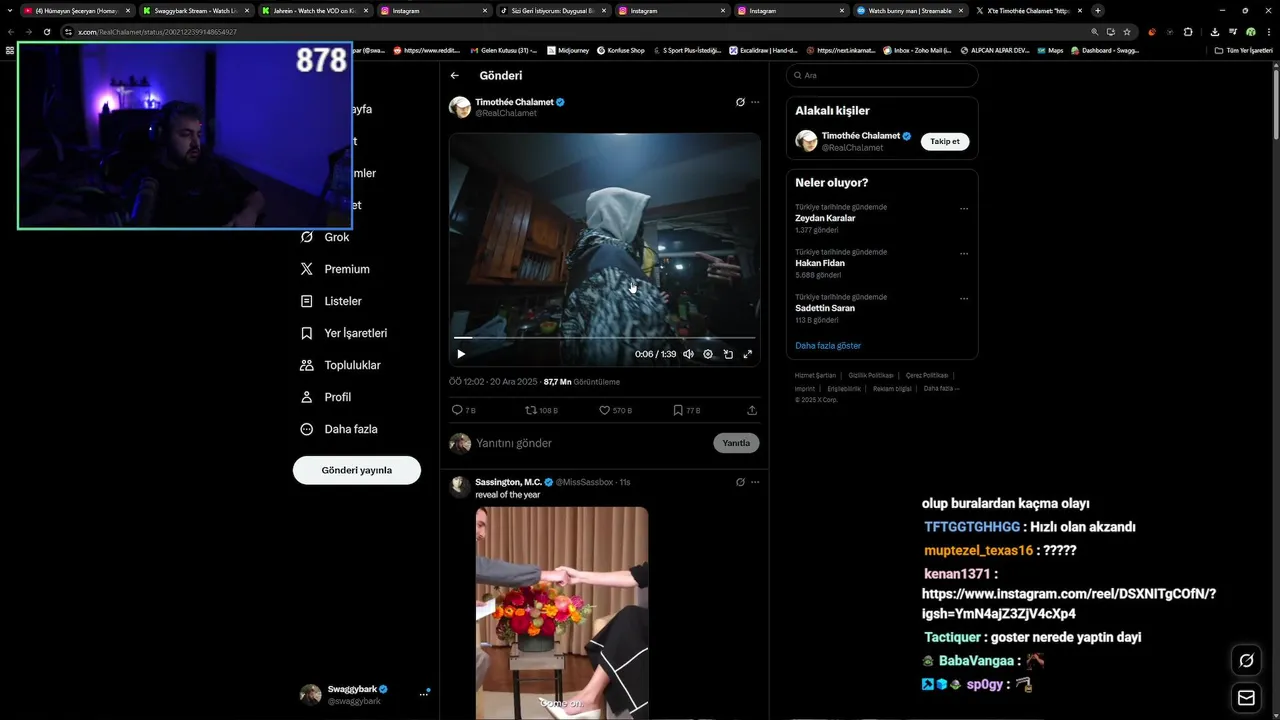Image resolution: width=1280 pixels, height=720 pixels.
Task: Open Profil in the sidebar
Action: 326,397
